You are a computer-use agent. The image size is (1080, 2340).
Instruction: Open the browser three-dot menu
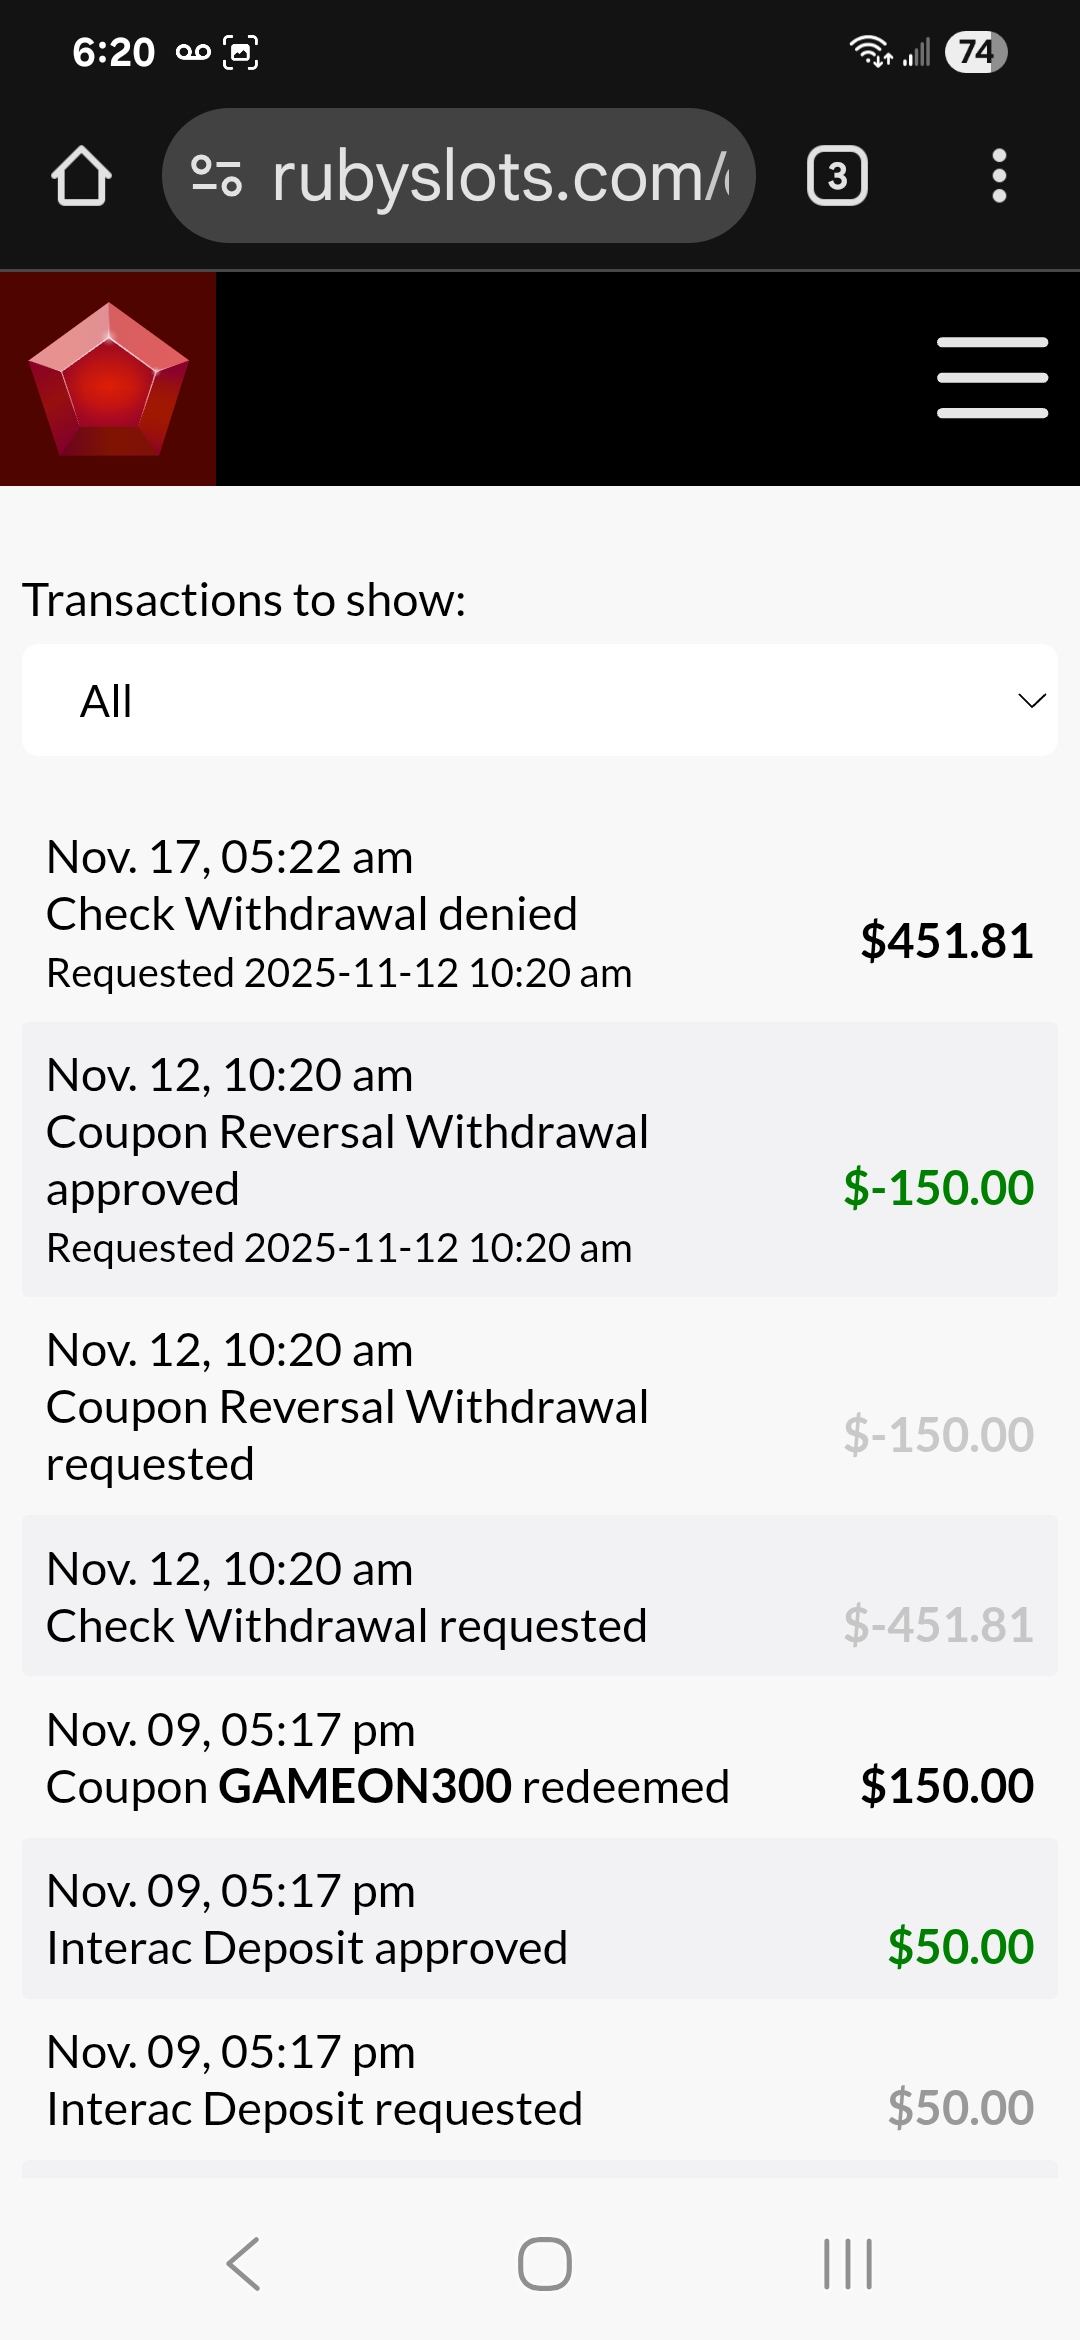tap(998, 177)
